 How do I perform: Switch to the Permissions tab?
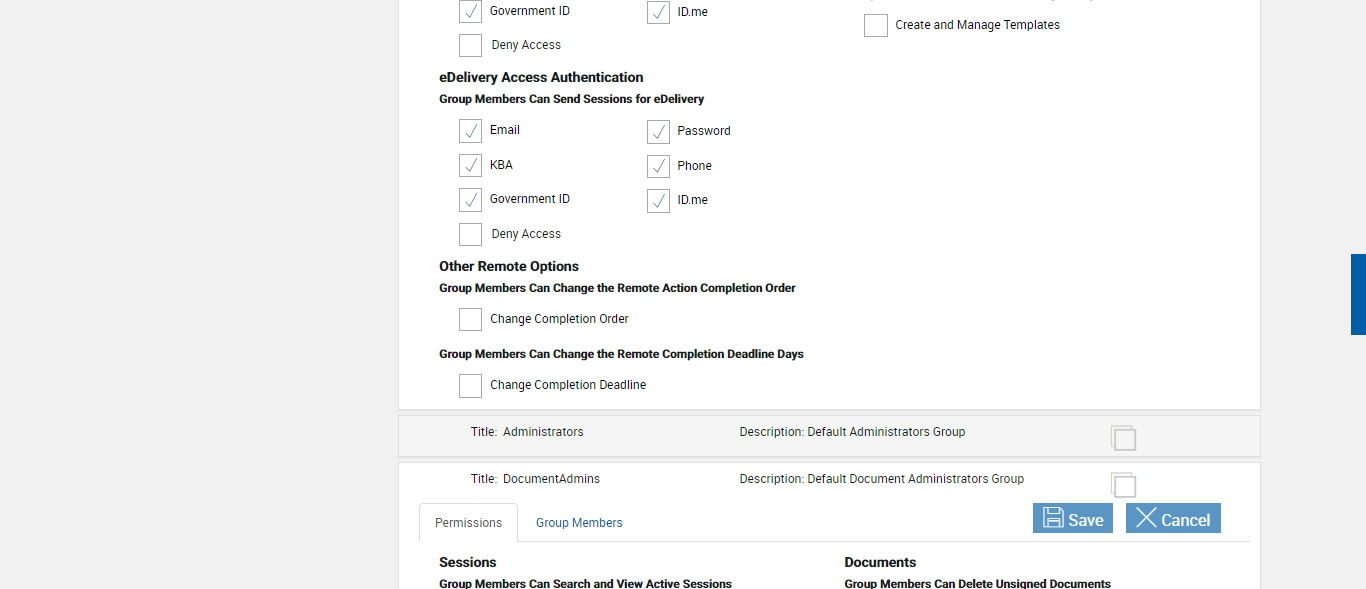[x=468, y=523]
